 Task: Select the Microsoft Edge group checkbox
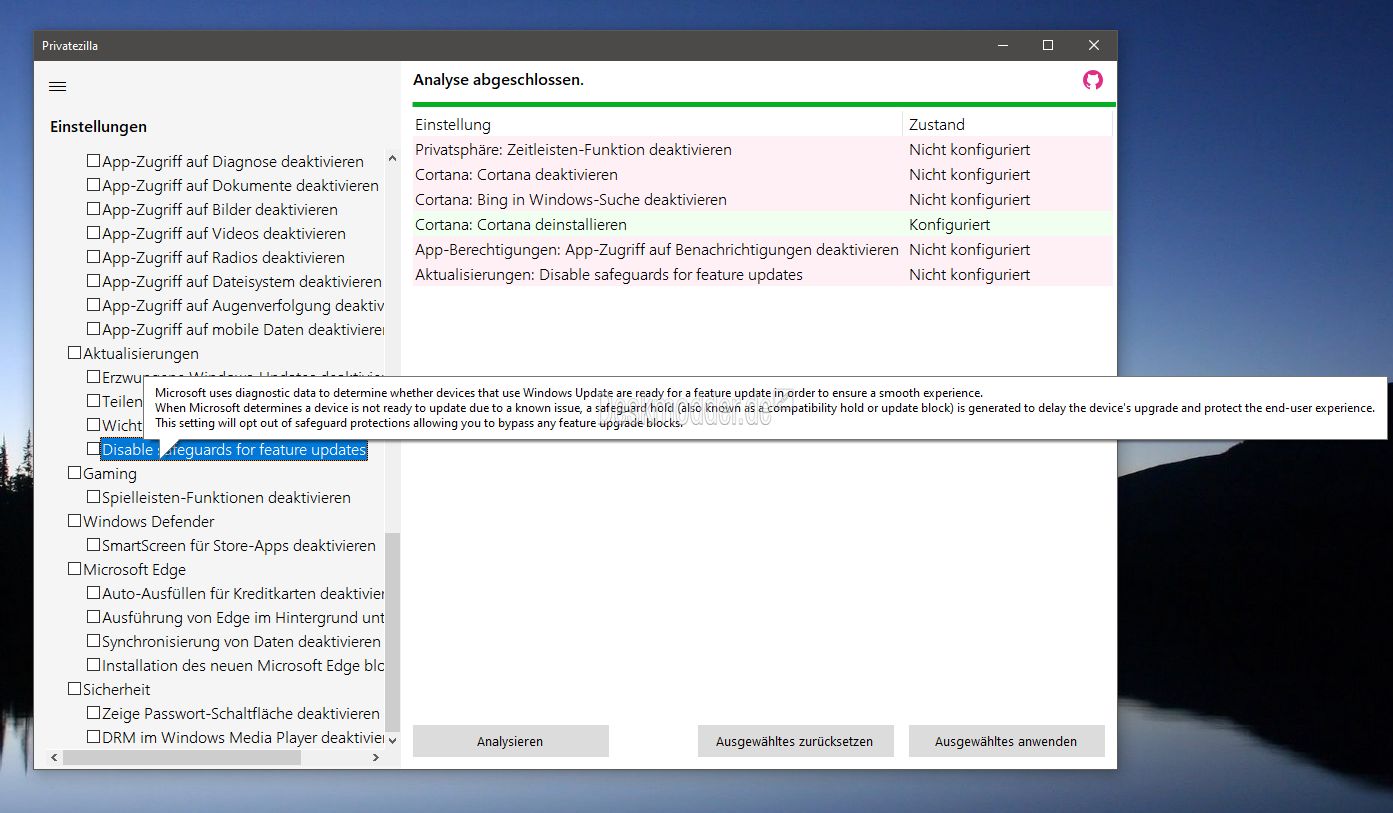coord(74,568)
